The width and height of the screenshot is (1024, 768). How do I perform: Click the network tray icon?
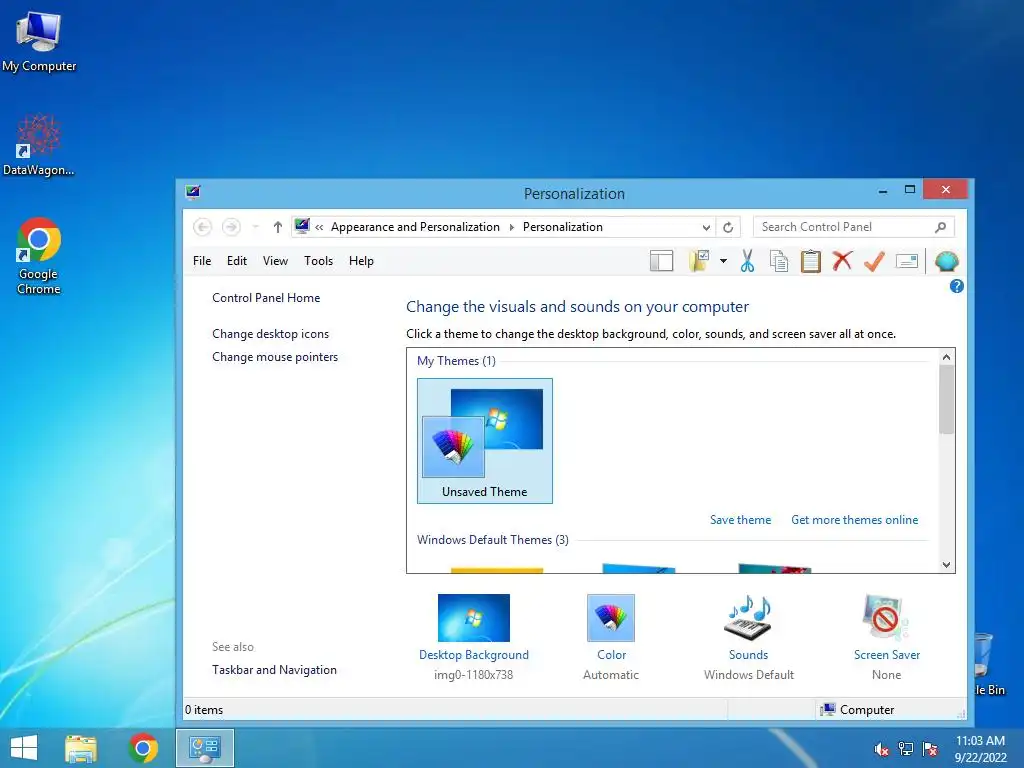point(906,749)
